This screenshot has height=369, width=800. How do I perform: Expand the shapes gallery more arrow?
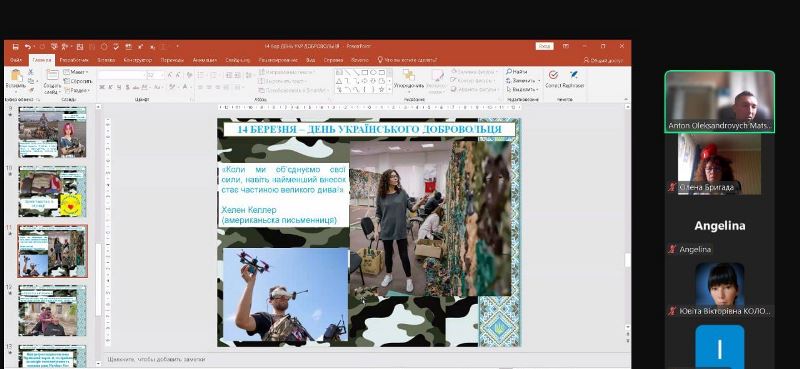pyautogui.click(x=390, y=90)
